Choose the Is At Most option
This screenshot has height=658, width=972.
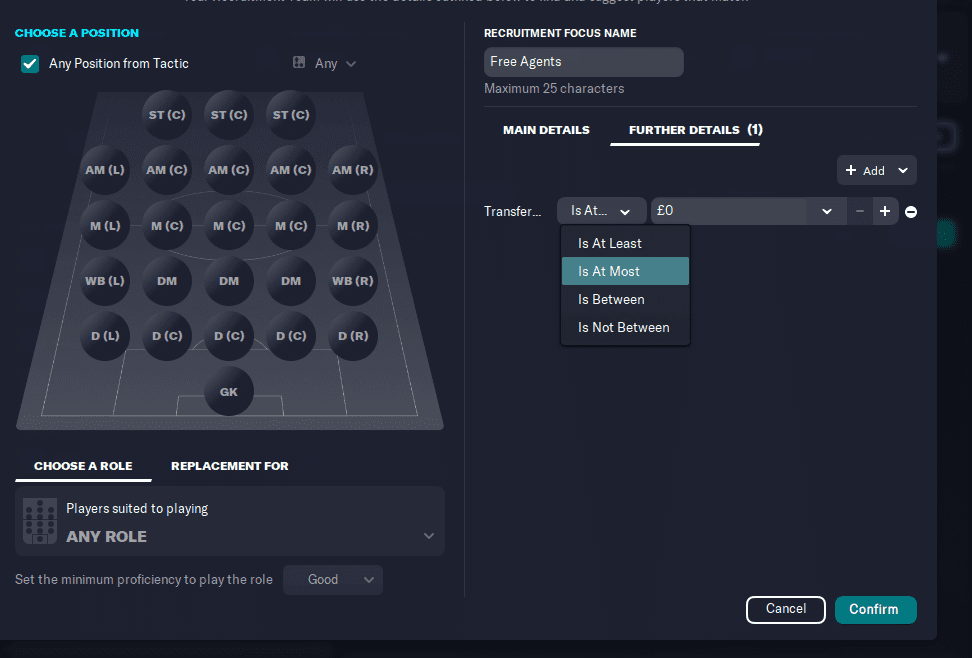pyautogui.click(x=625, y=271)
